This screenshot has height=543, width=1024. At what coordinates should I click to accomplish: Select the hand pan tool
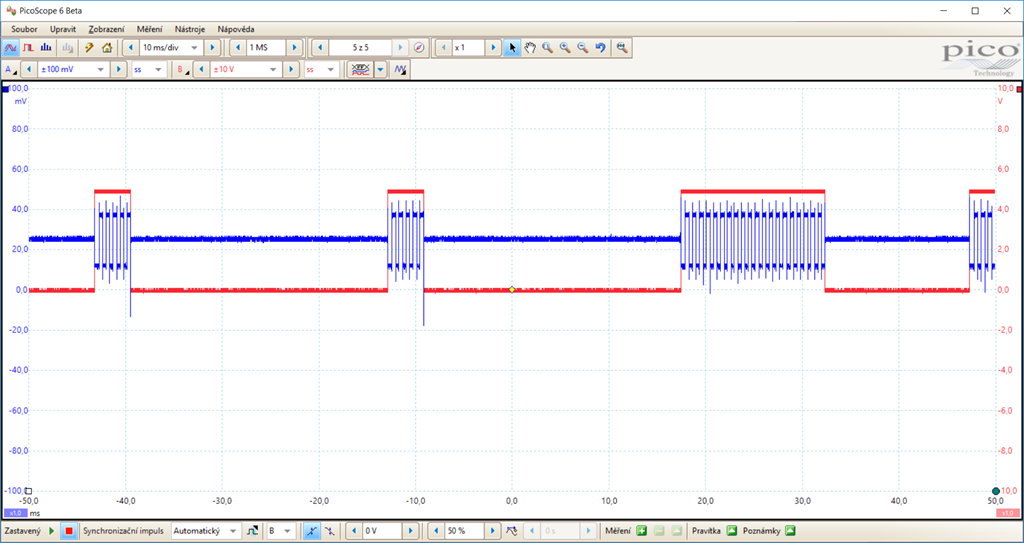click(x=530, y=47)
